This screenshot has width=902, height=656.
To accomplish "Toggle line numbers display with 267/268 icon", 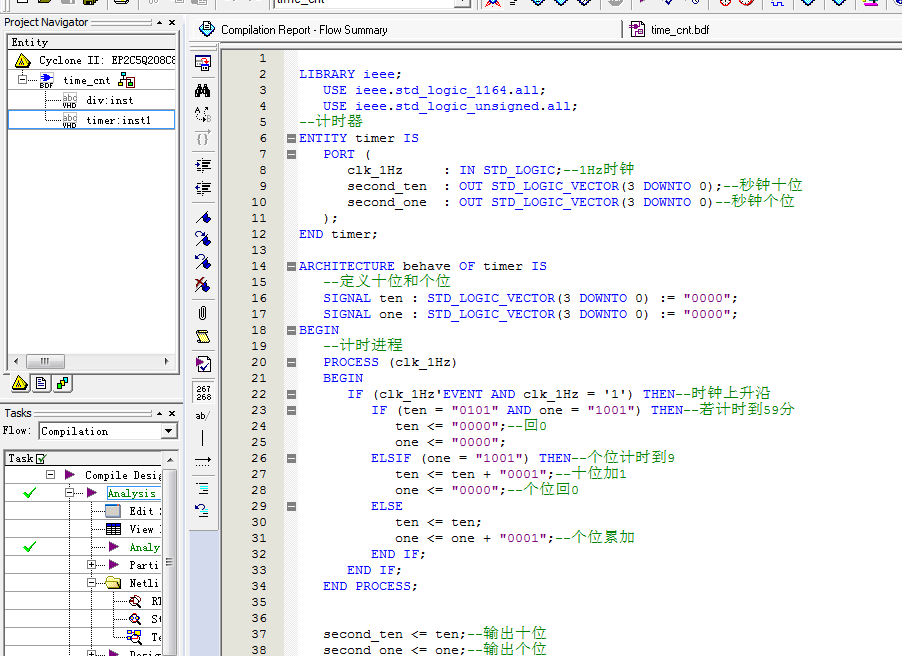I will tap(203, 391).
